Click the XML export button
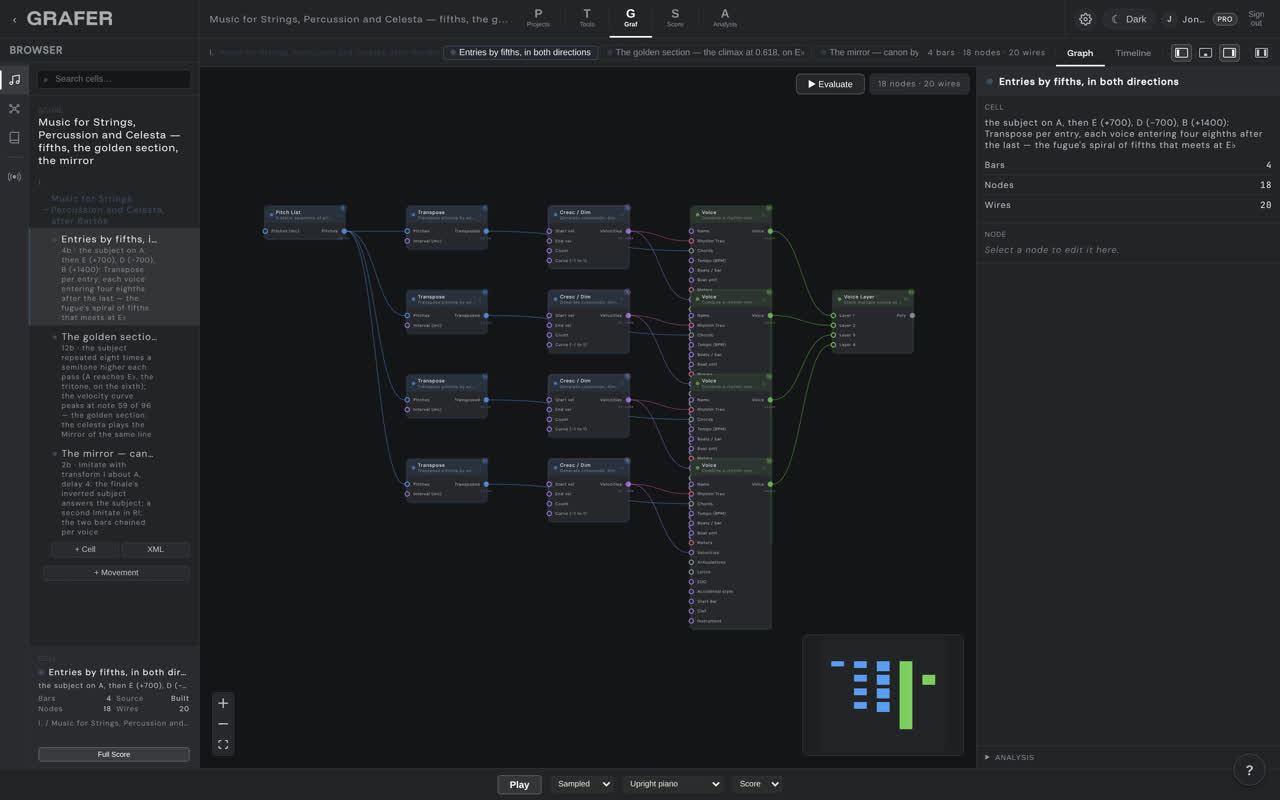Viewport: 1280px width, 800px height. pyautogui.click(x=155, y=549)
